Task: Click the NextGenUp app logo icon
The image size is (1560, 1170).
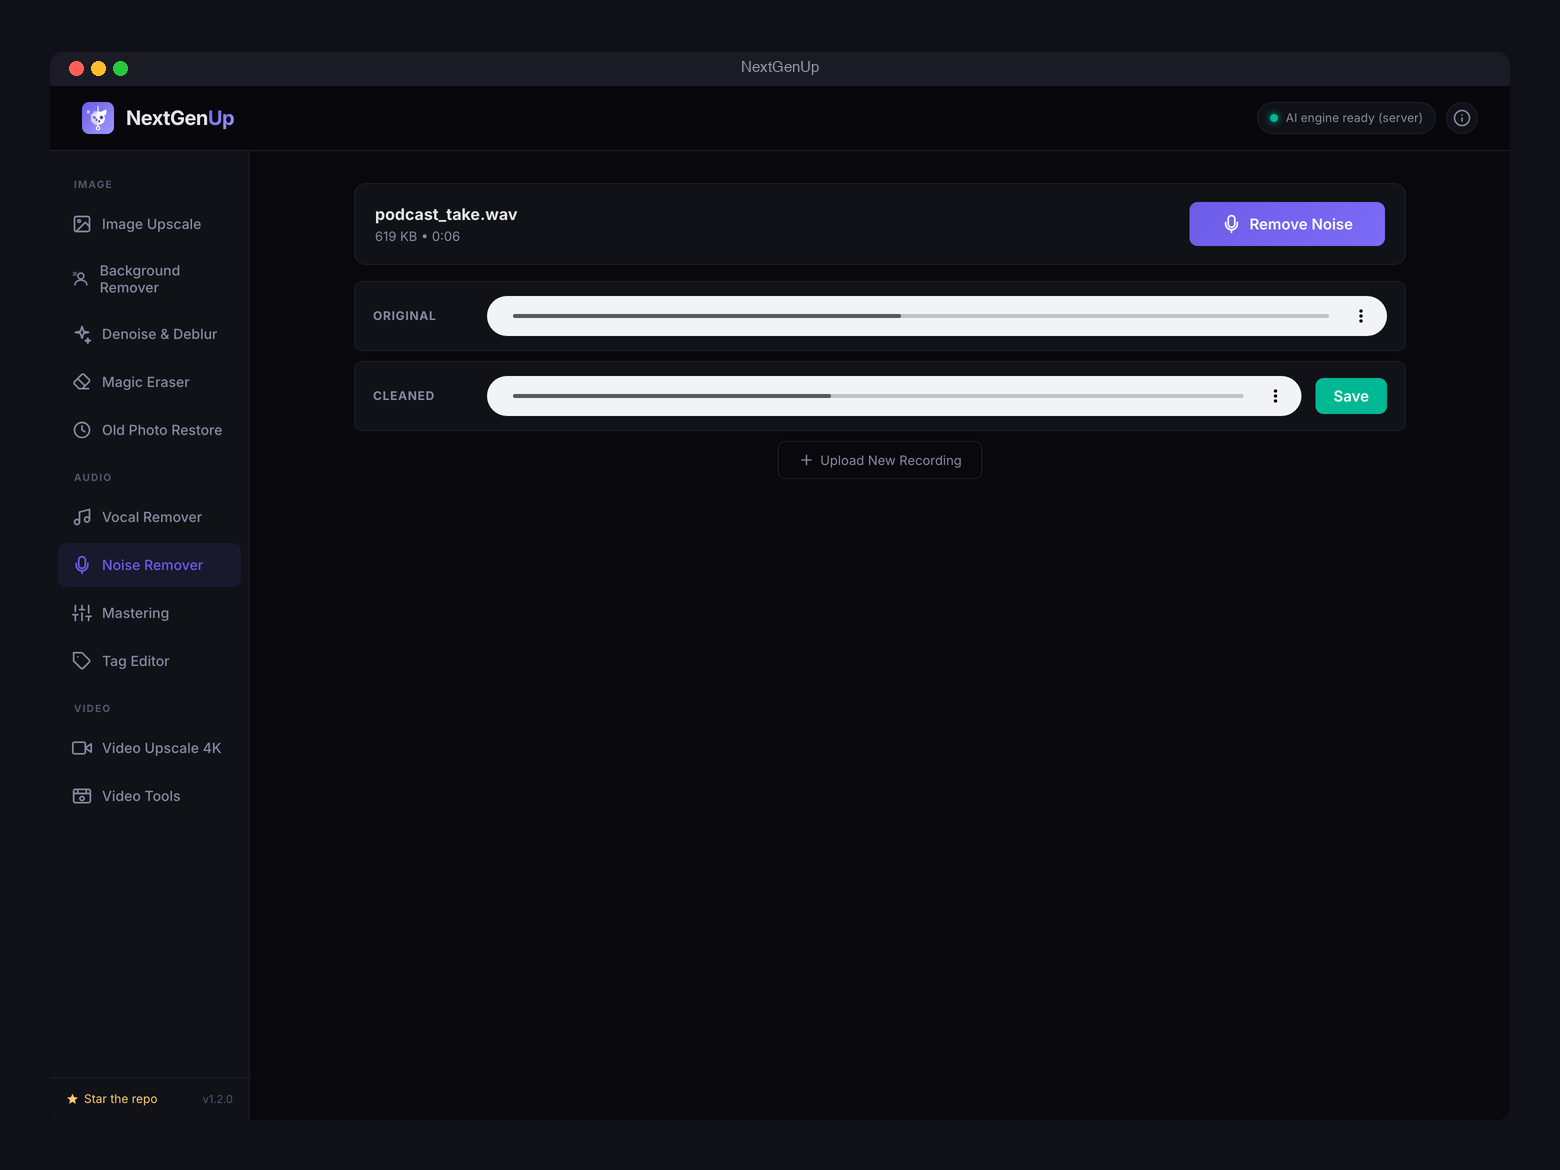Action: tap(98, 118)
